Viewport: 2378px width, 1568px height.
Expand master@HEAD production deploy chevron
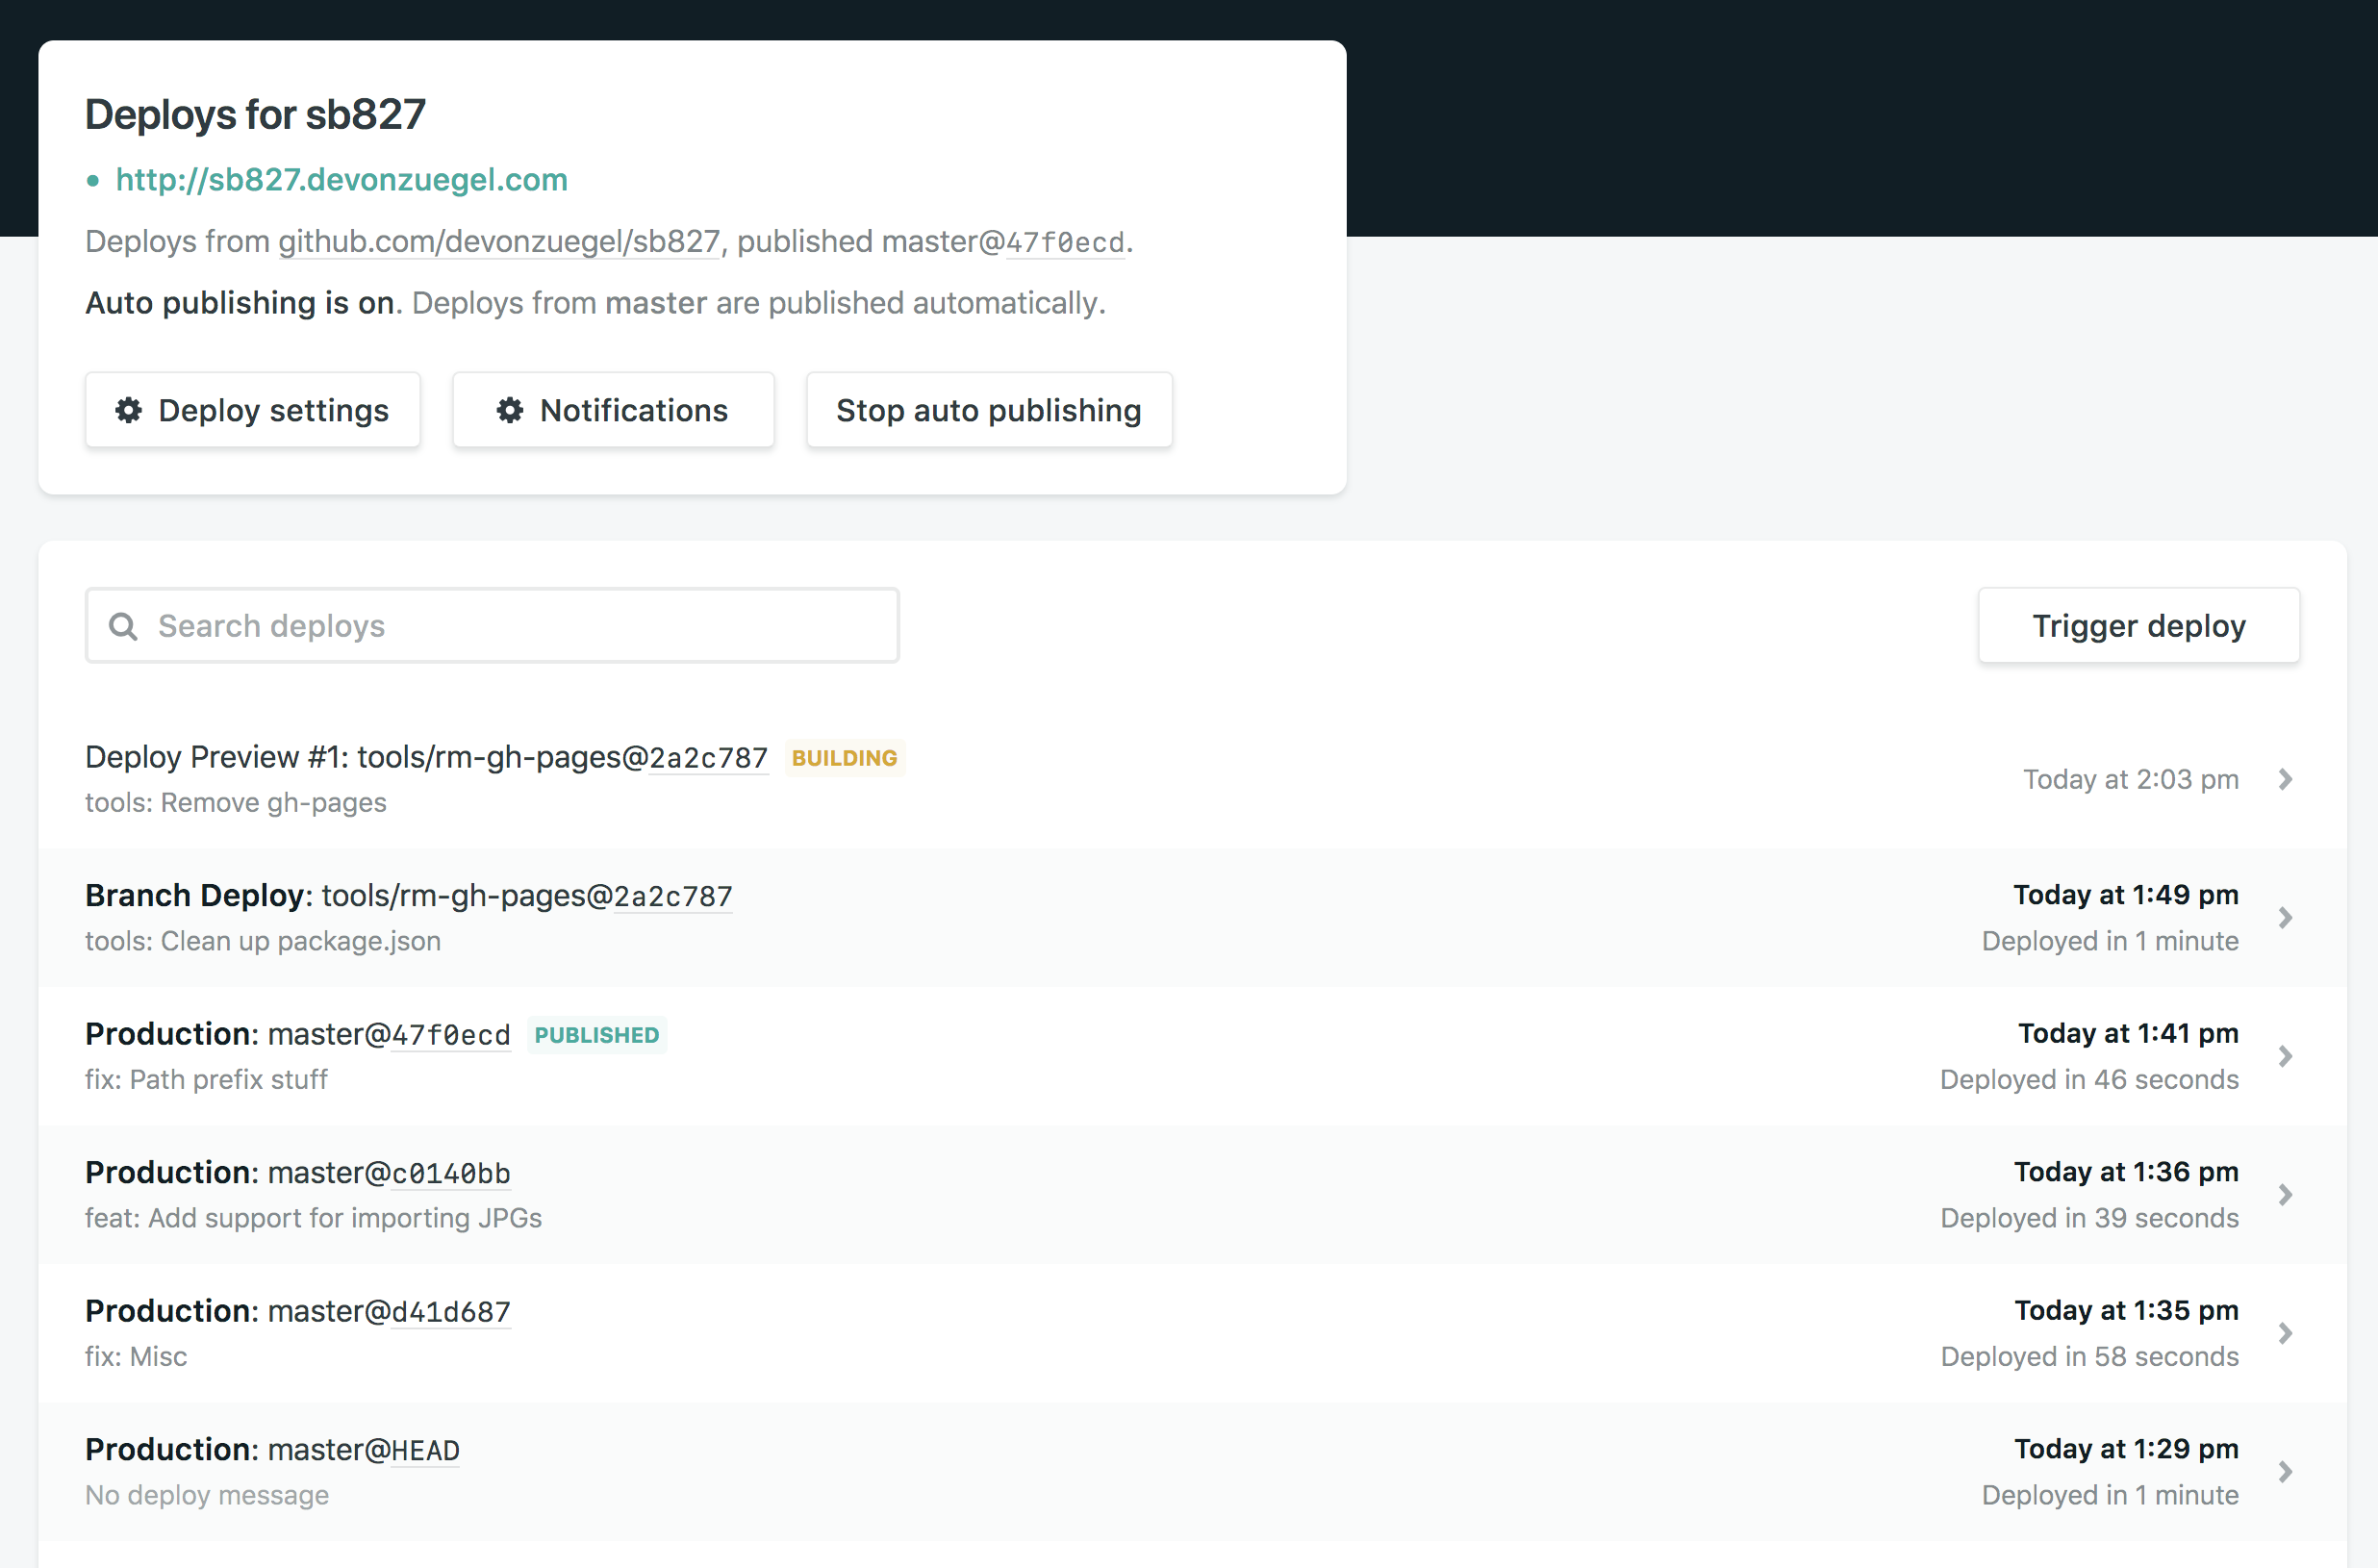point(2285,1472)
